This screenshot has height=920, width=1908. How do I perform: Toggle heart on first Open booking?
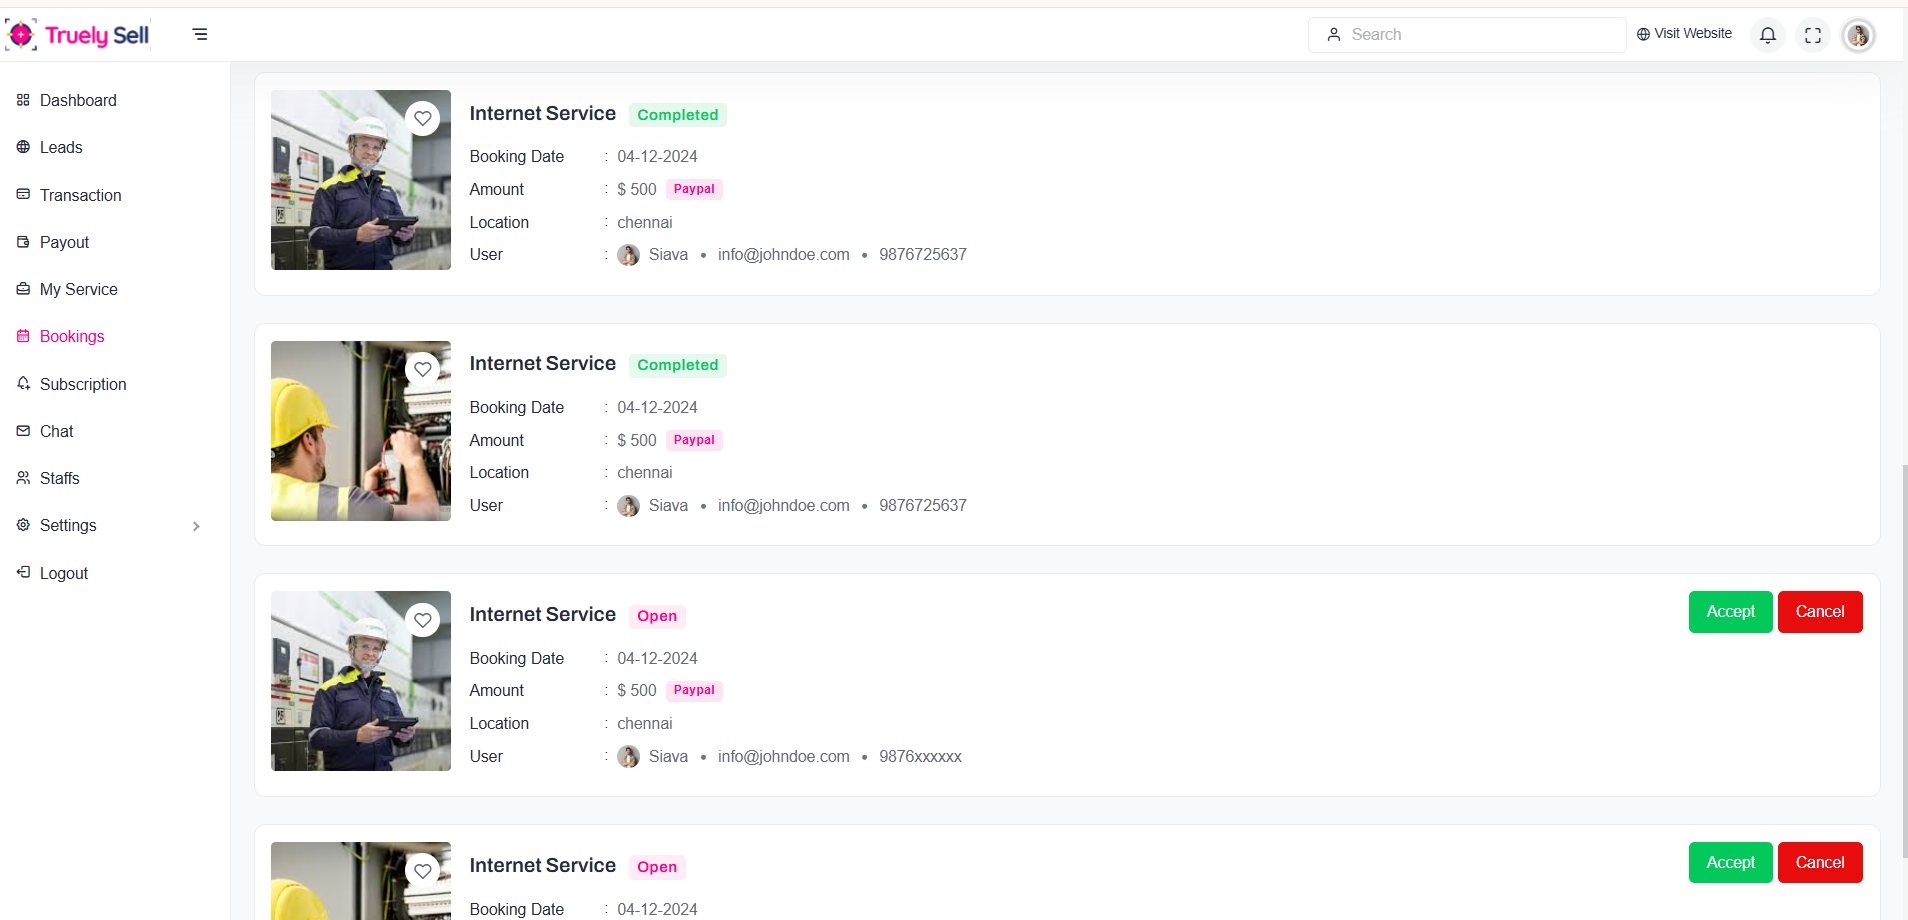point(423,620)
